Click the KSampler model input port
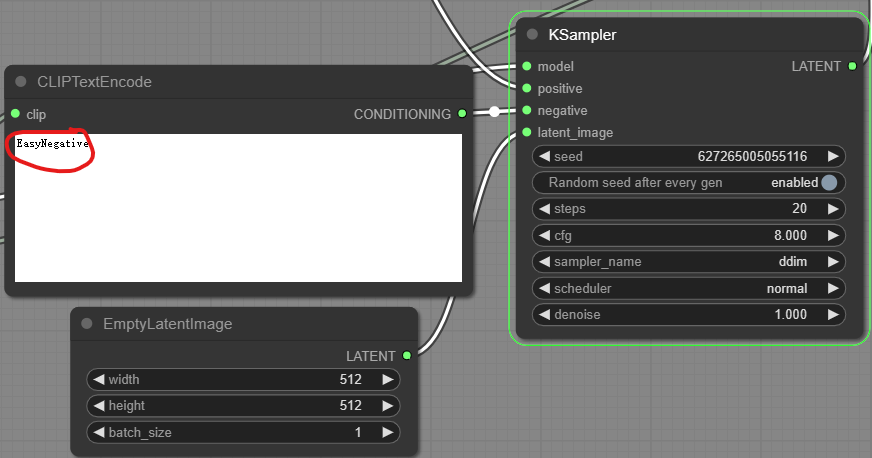Viewport: 872px width, 458px height. click(527, 66)
